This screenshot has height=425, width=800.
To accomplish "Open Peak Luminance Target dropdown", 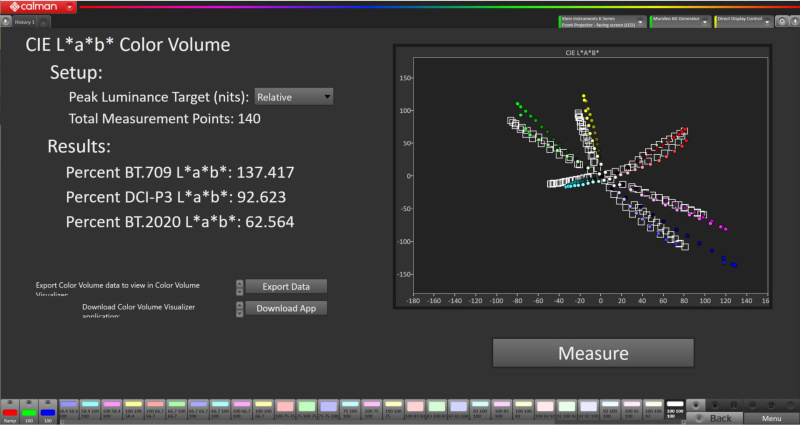I will (294, 97).
